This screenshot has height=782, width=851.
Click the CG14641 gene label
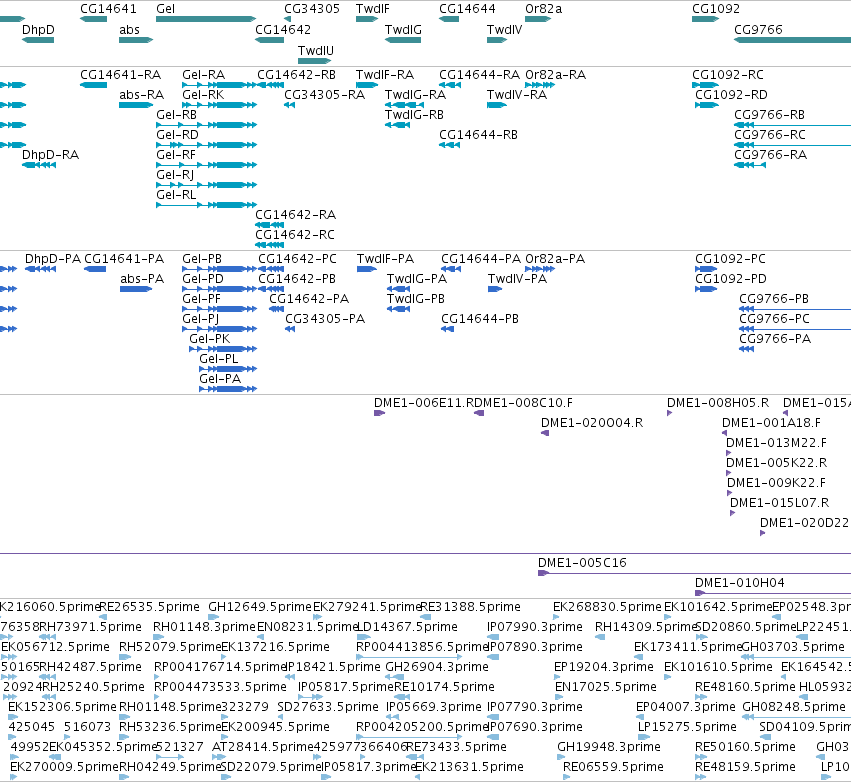pyautogui.click(x=108, y=9)
